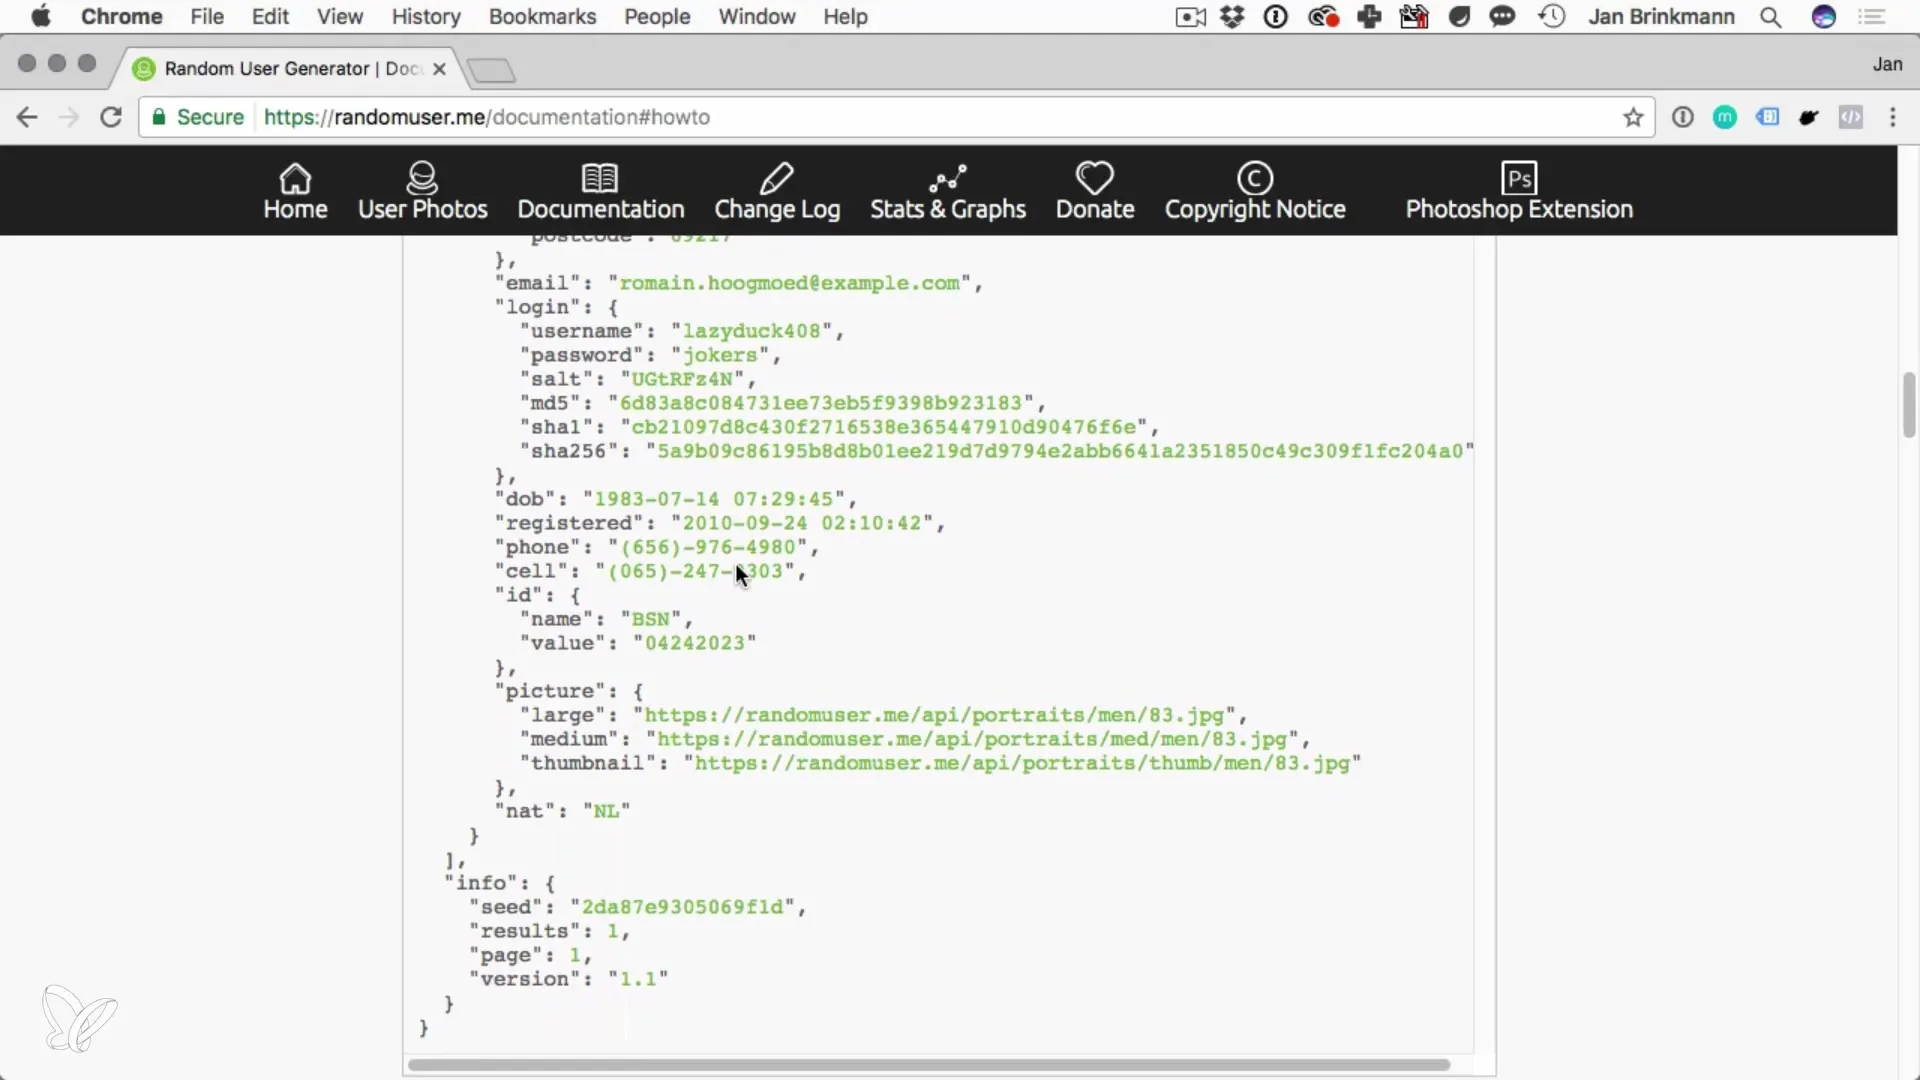Click the thumbnail portrait URL text
The height and width of the screenshot is (1080, 1920).
pos(1022,763)
